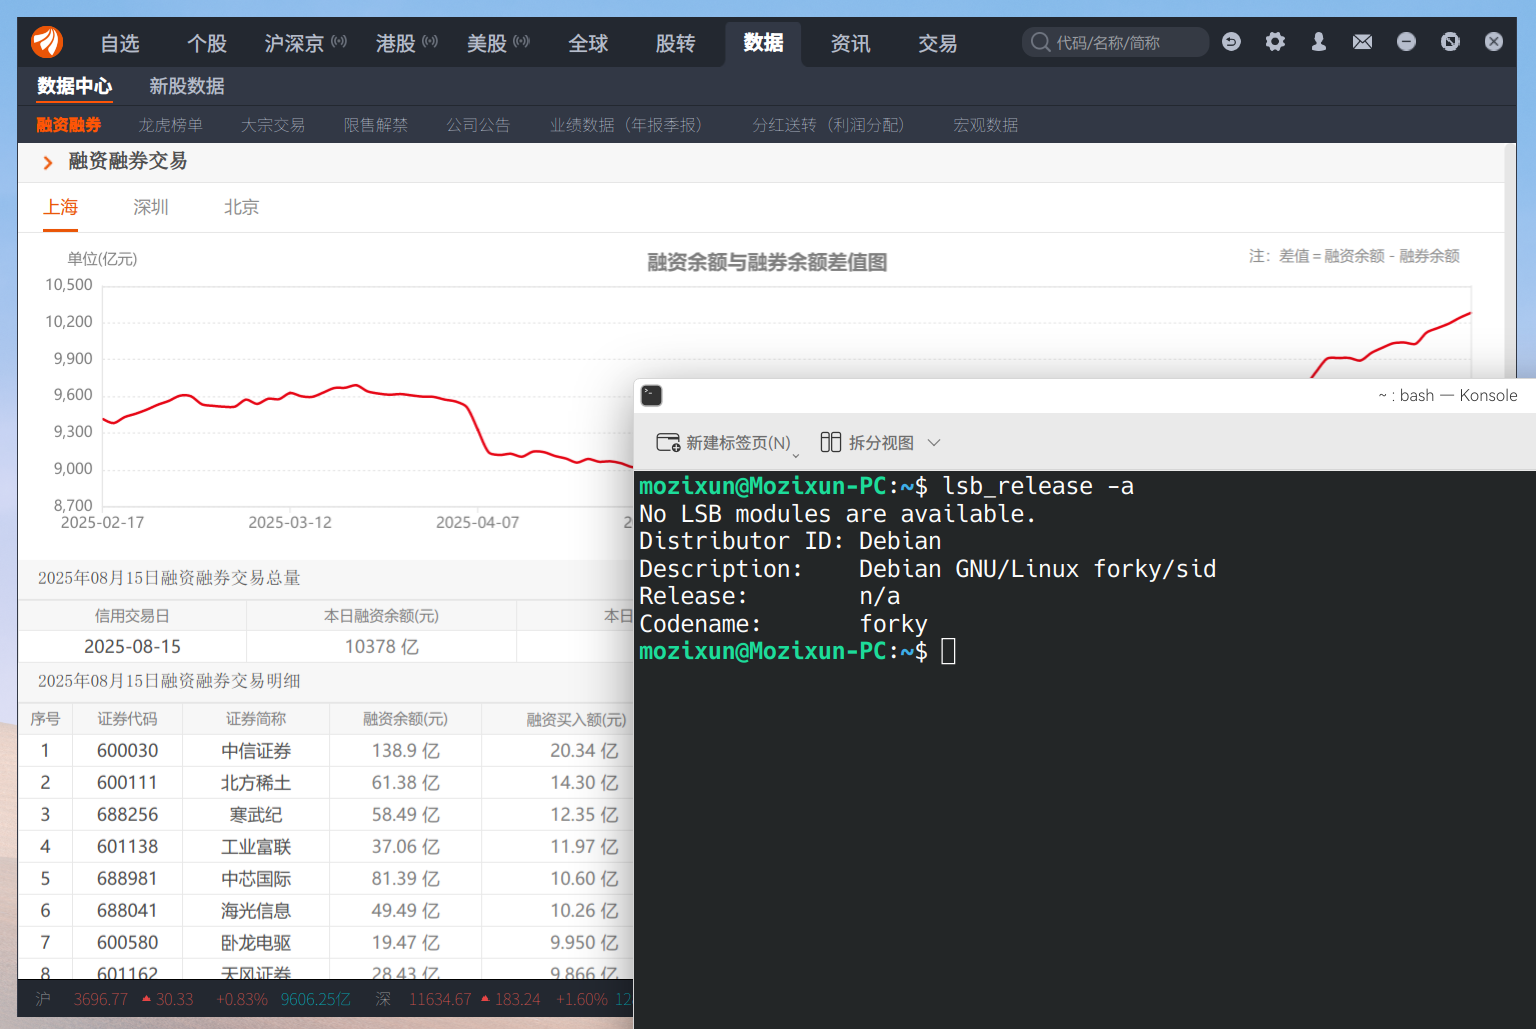Open the 个股 tab

207,43
